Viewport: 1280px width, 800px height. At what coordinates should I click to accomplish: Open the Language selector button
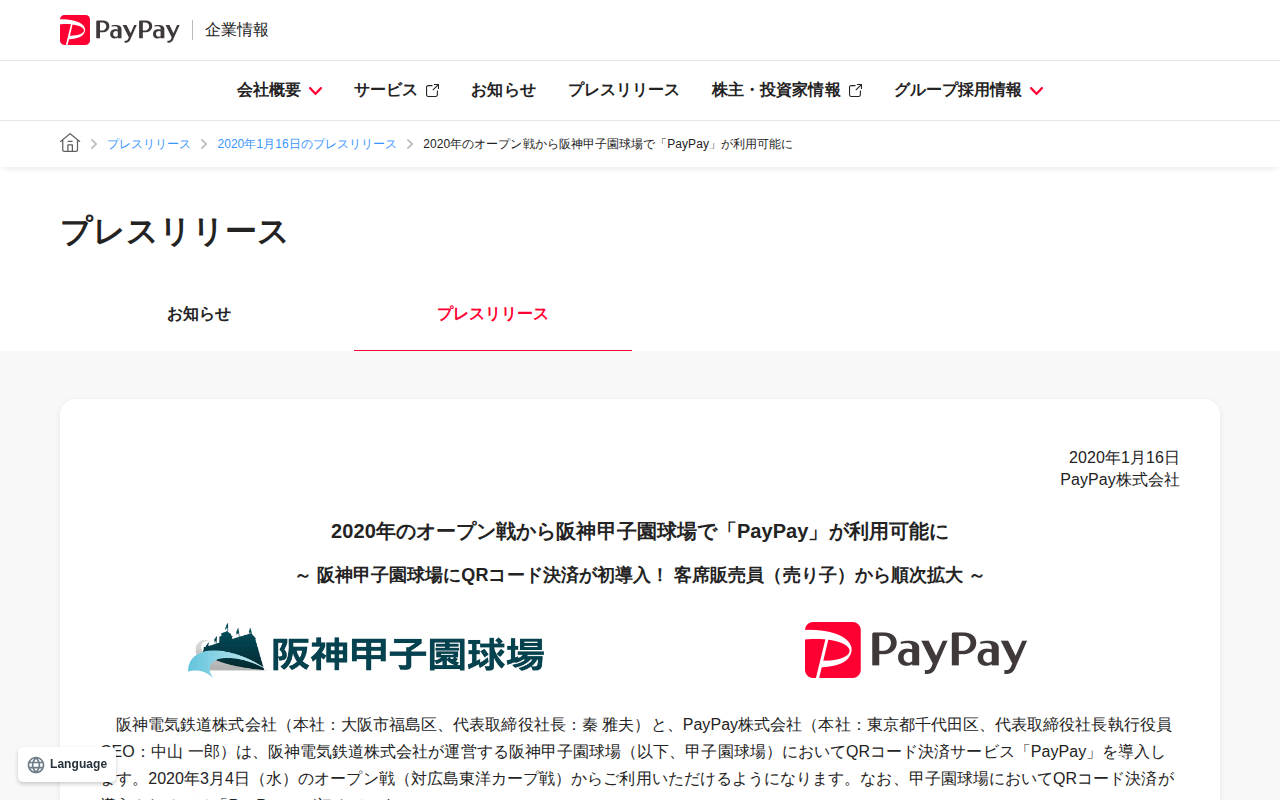67,764
